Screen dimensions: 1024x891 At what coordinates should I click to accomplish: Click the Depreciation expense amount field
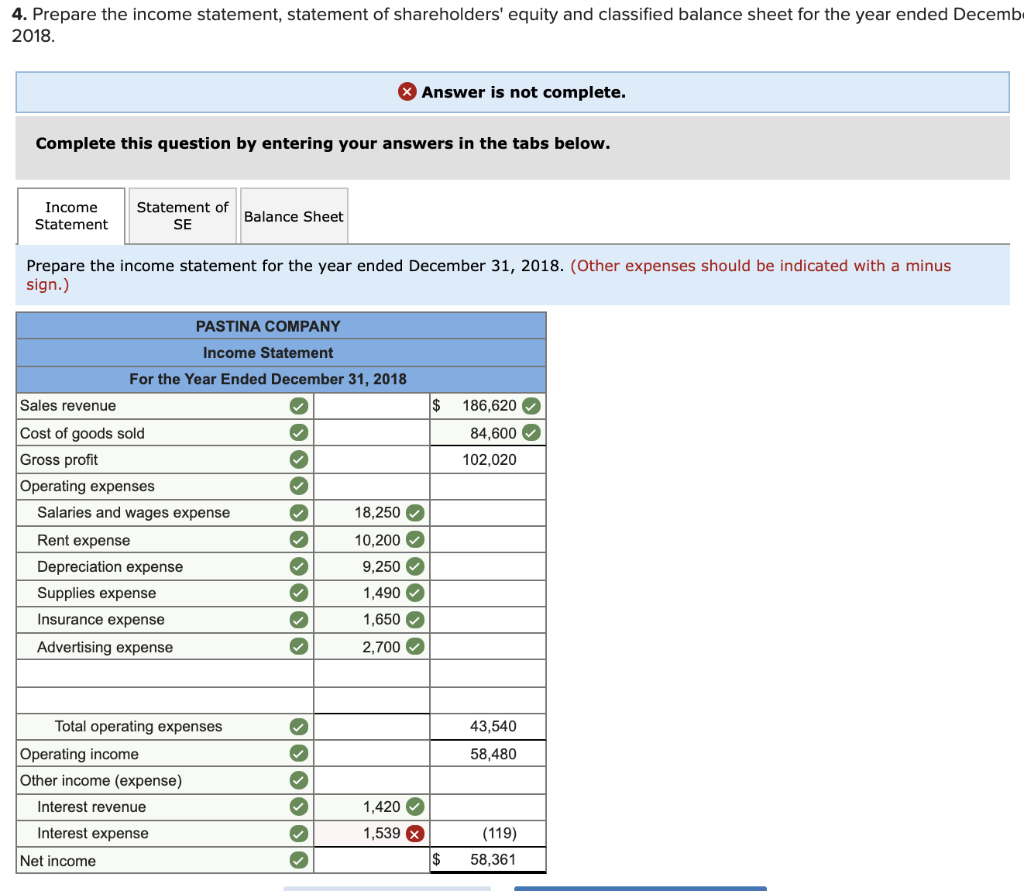pos(372,566)
